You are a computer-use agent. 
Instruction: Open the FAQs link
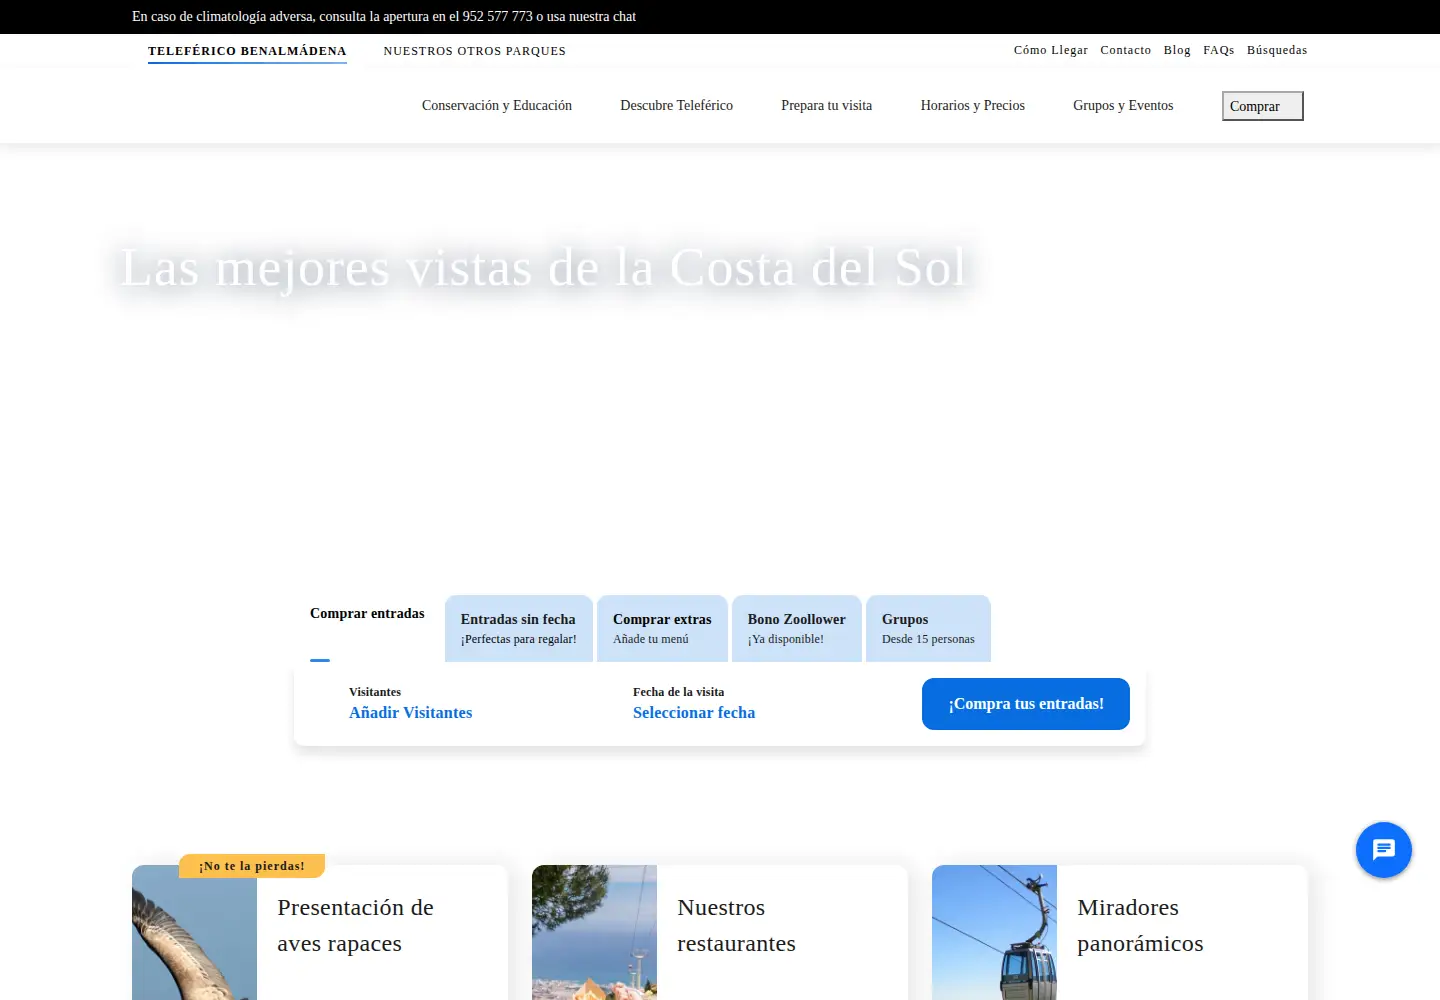1219,50
